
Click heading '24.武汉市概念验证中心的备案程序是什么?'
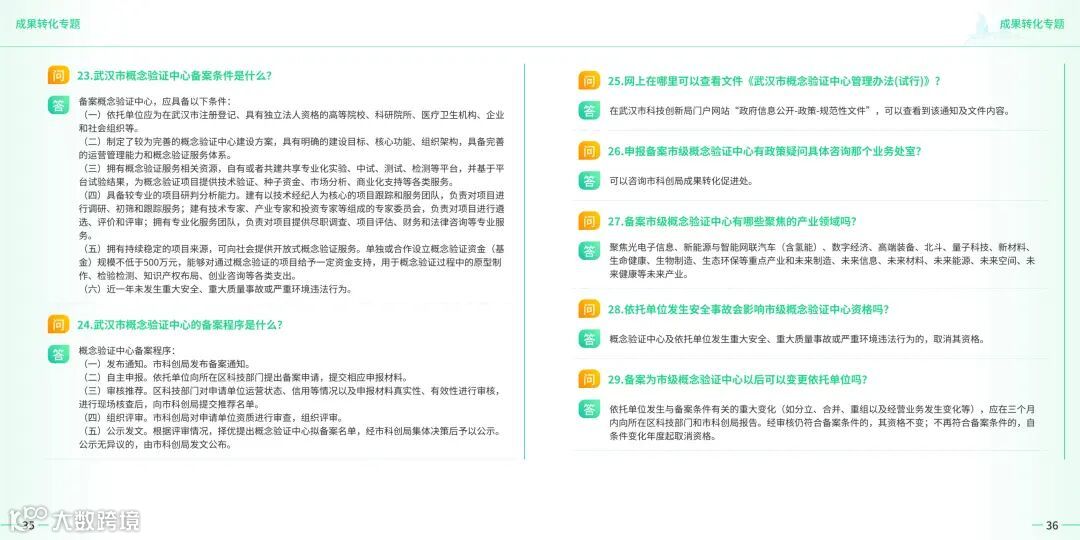180,324
